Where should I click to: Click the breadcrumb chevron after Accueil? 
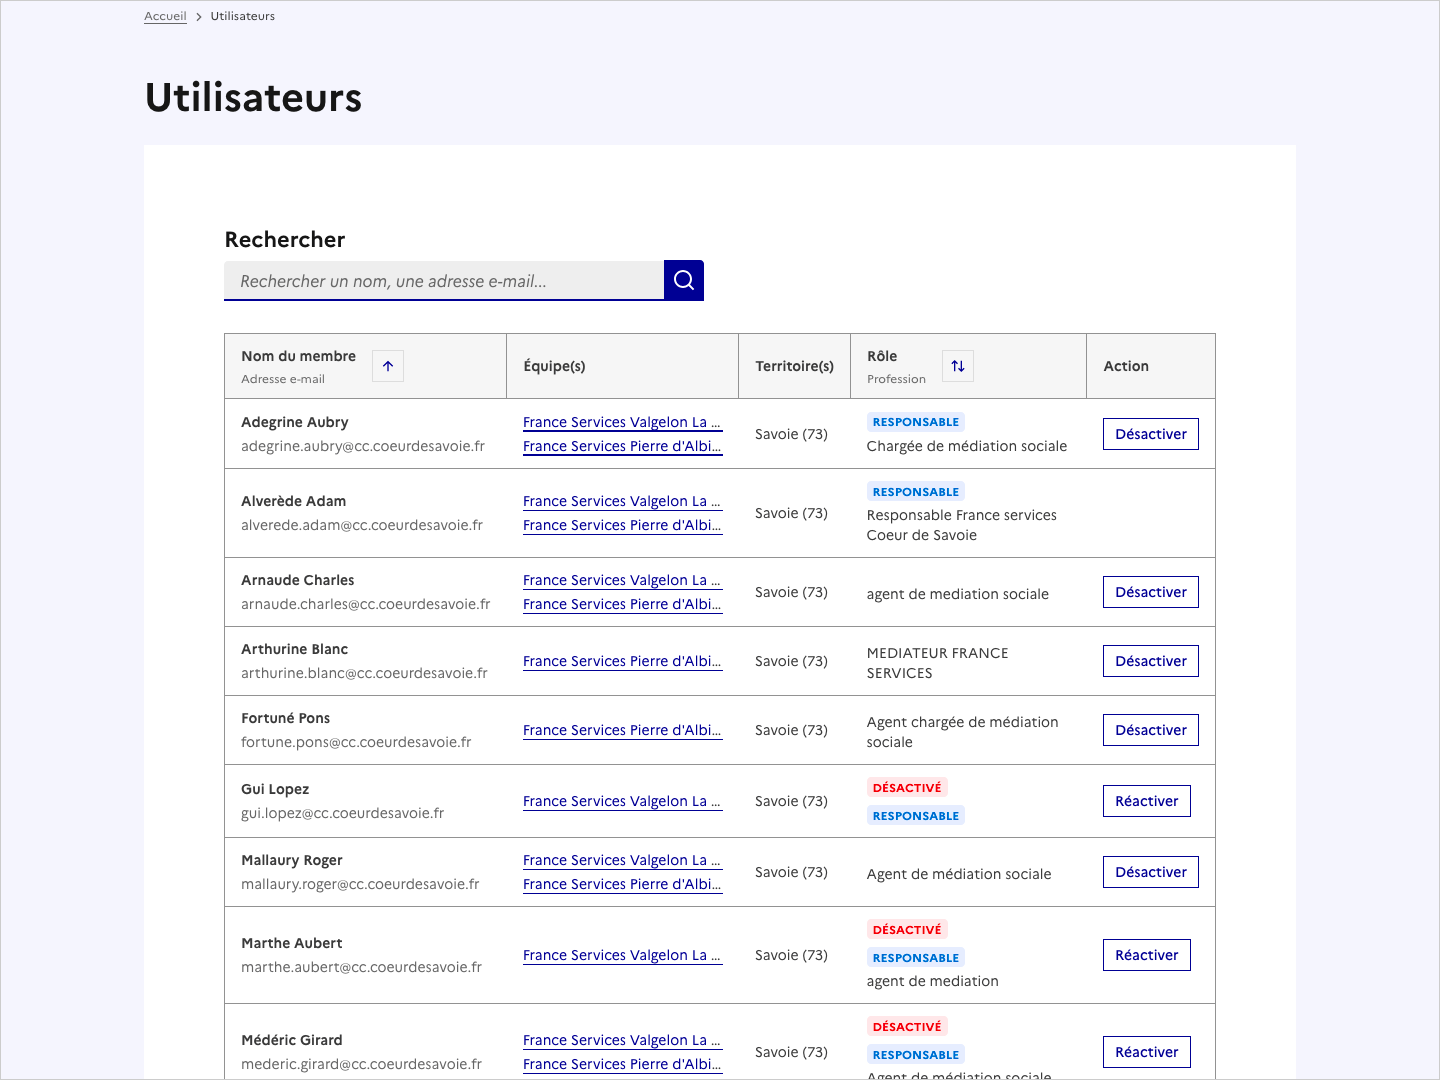click(196, 16)
